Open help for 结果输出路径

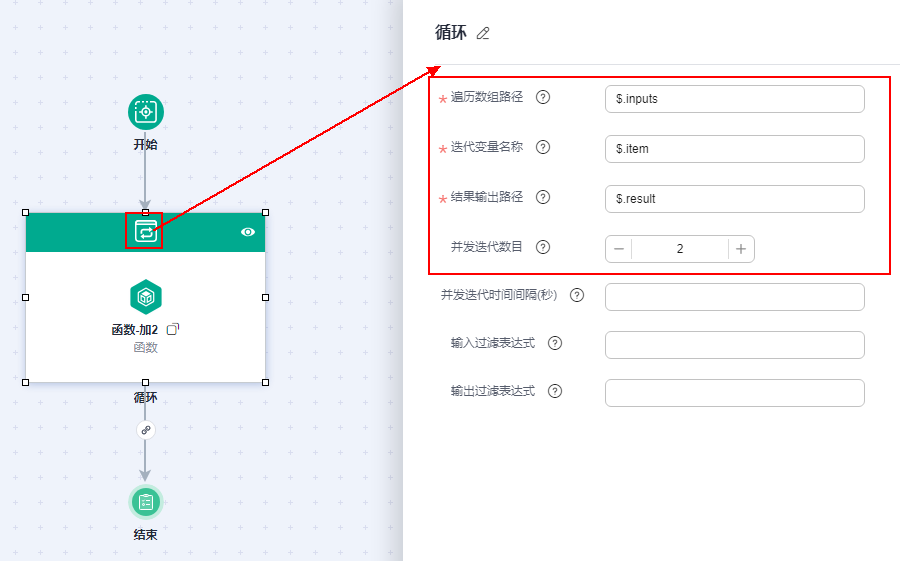pos(543,197)
